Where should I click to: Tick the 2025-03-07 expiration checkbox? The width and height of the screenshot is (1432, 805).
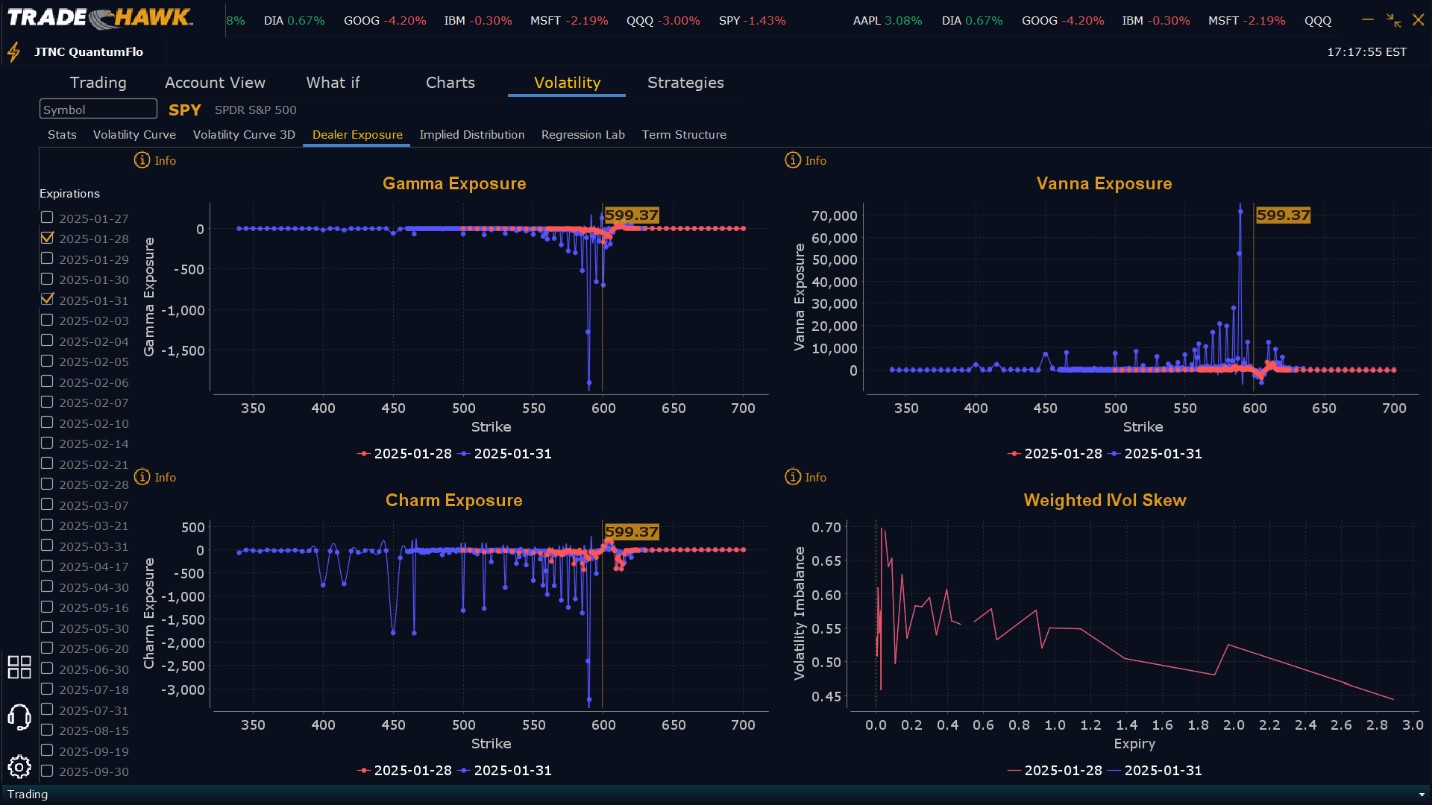click(x=47, y=505)
